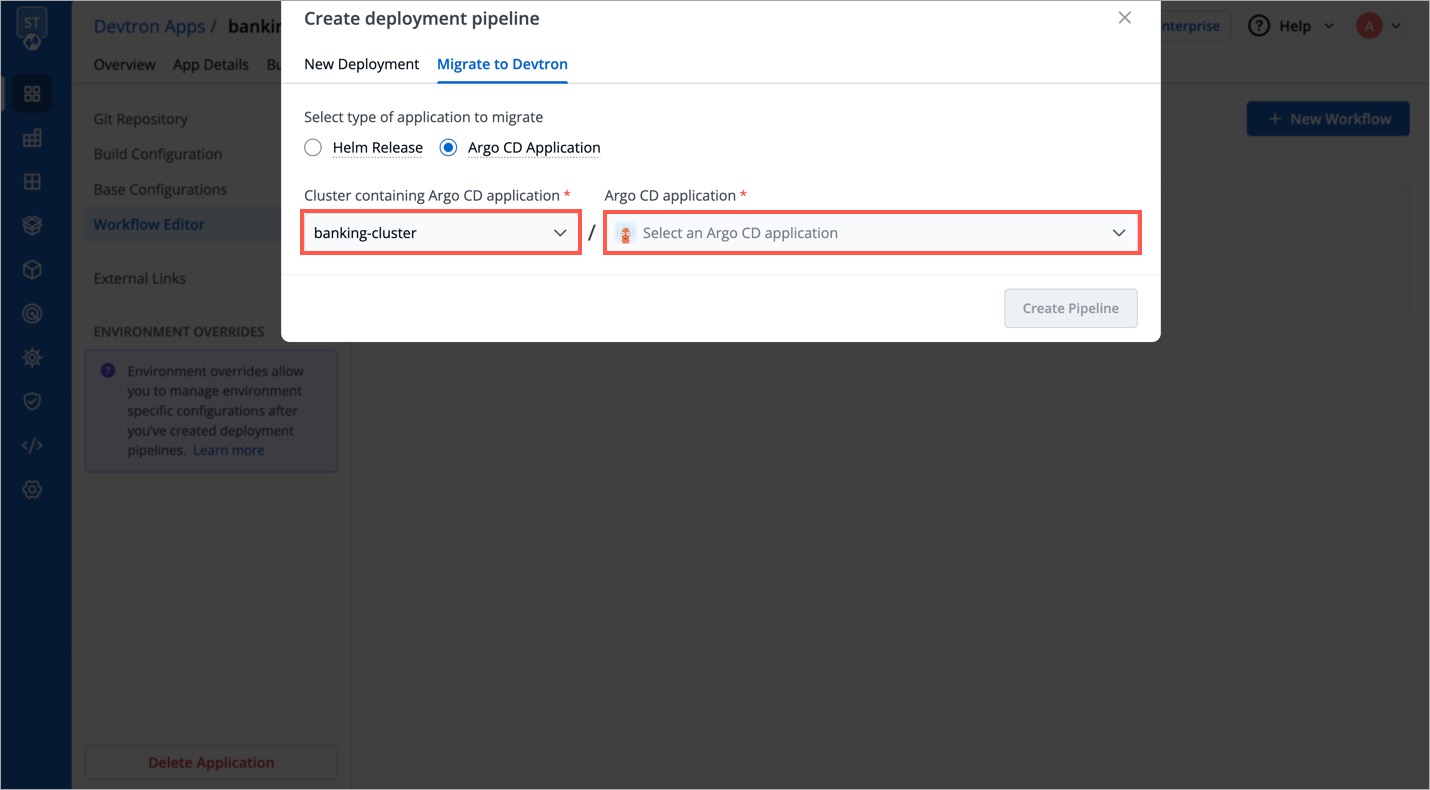Open Global Configurations gear icon at sidebar bottom

(x=31, y=489)
